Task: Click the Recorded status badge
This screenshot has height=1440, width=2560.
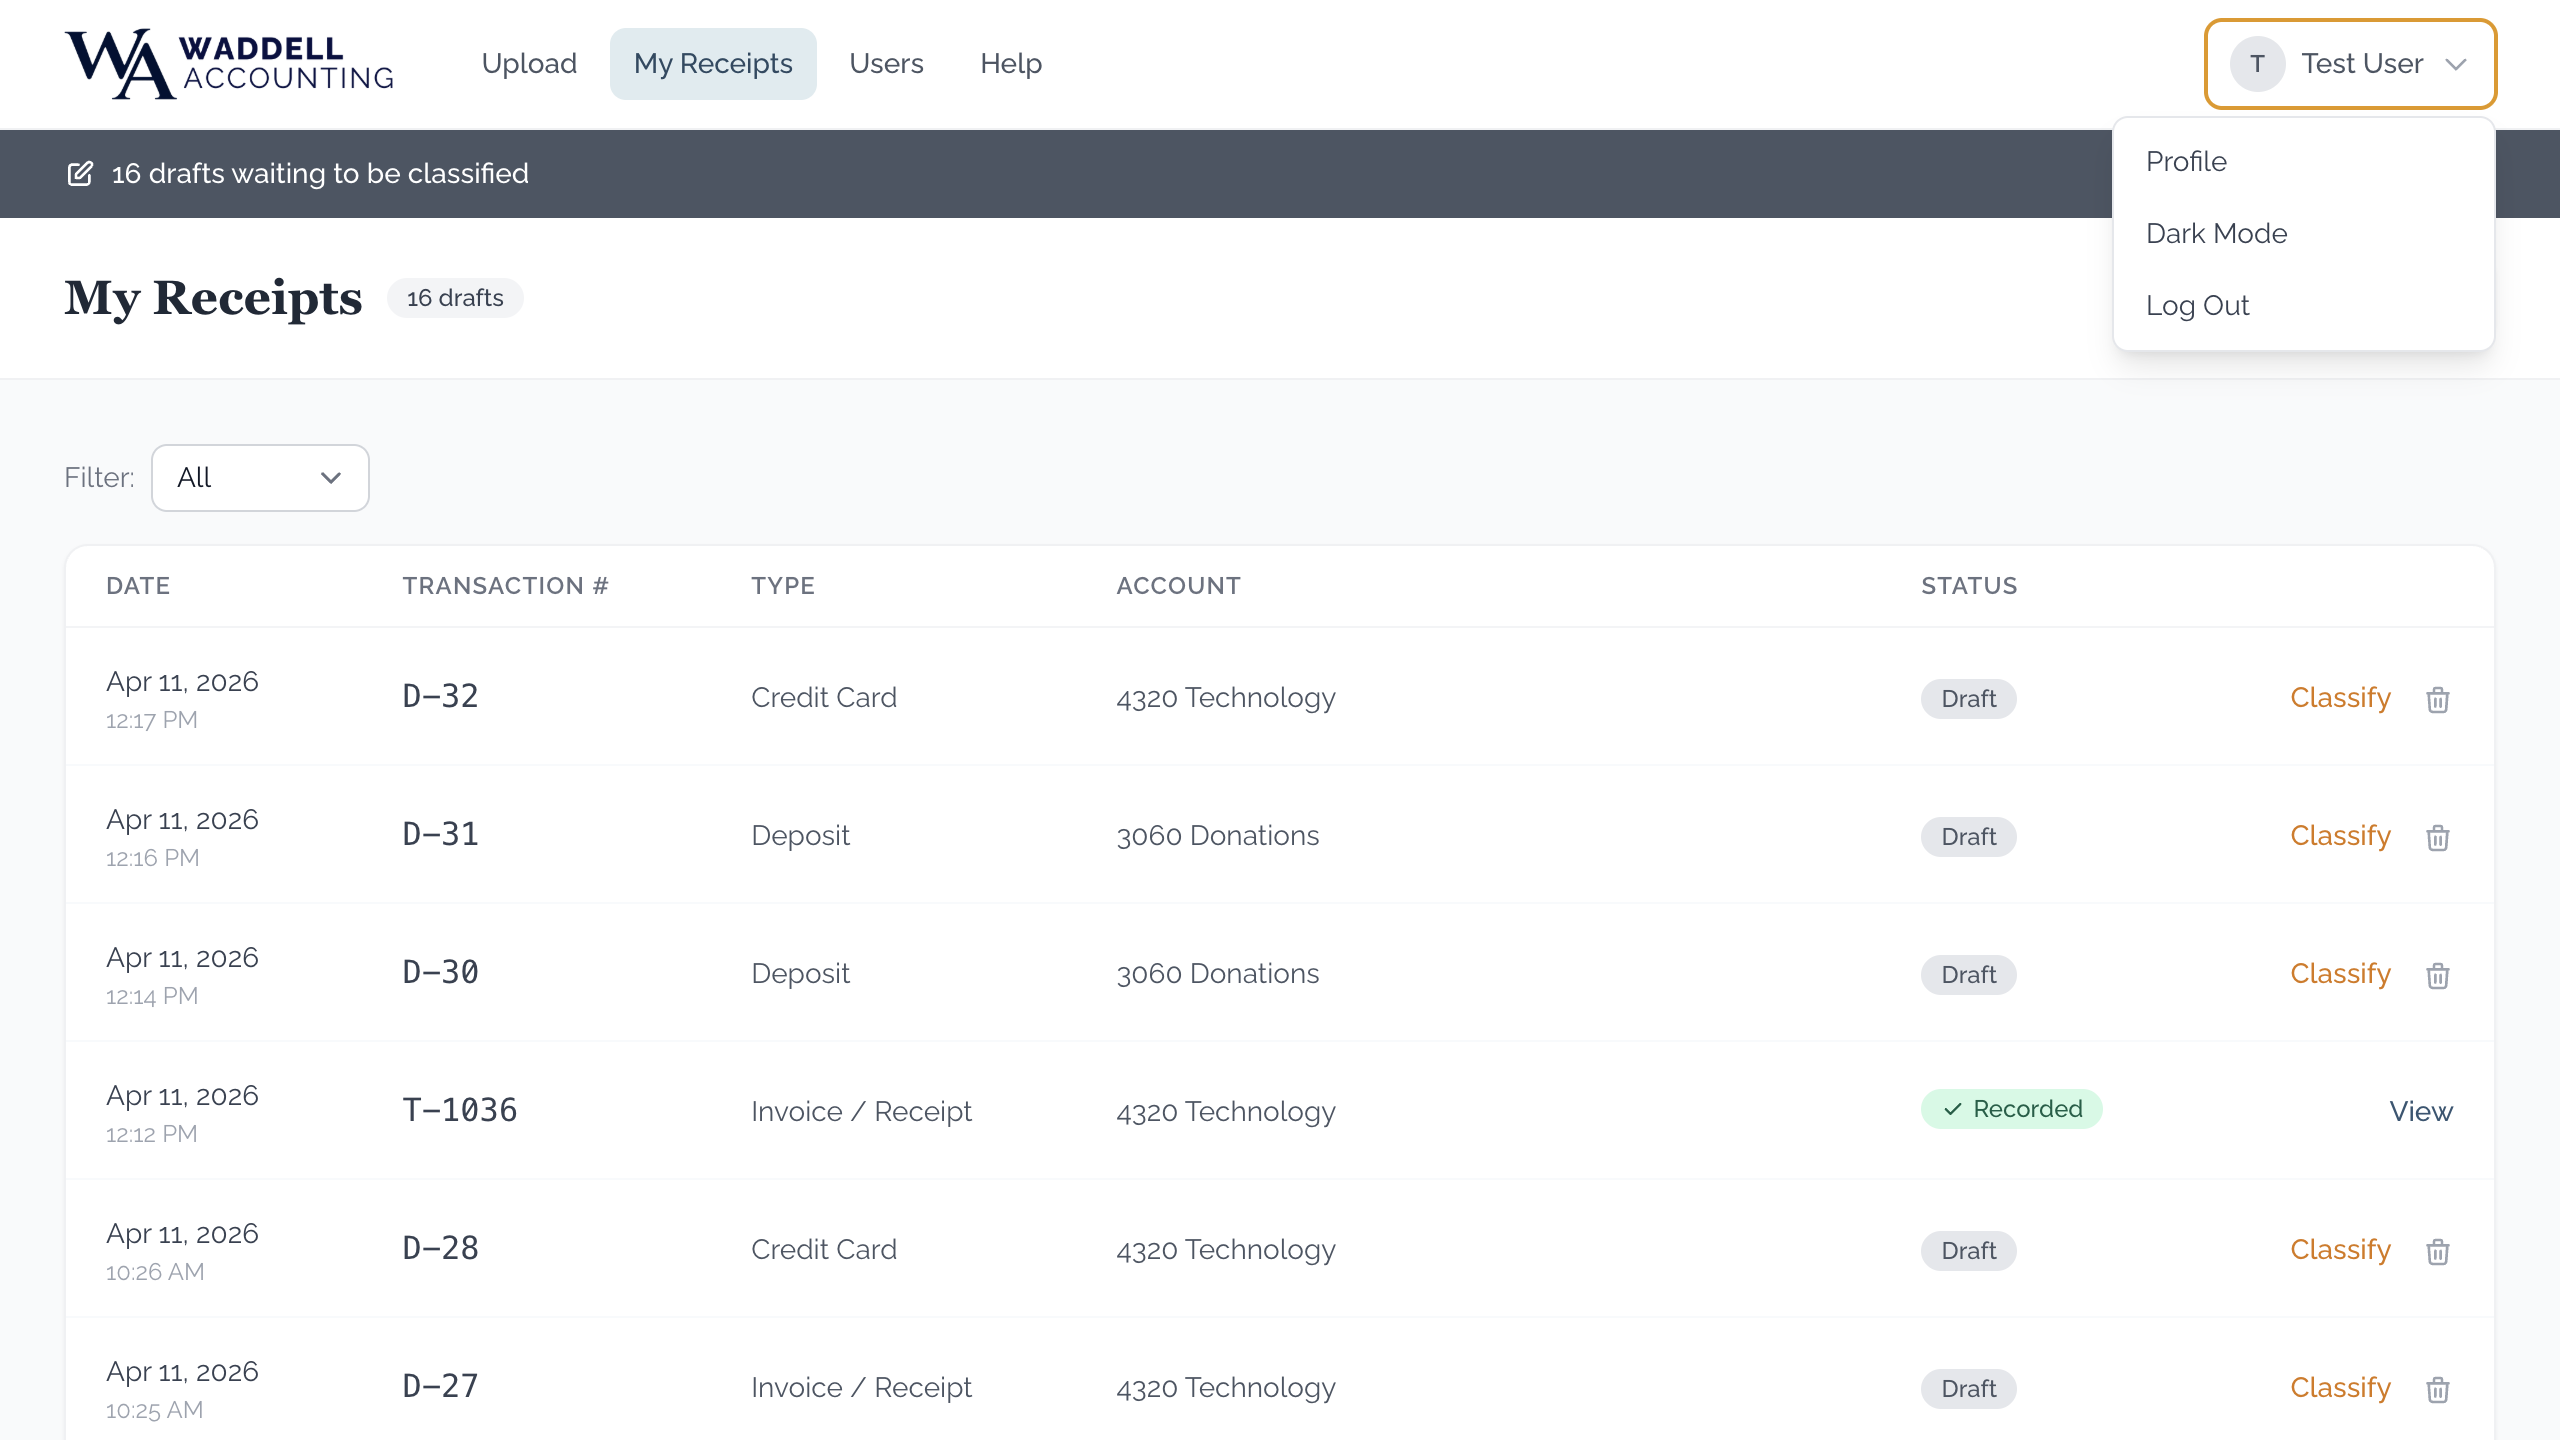Action: pyautogui.click(x=2011, y=1110)
